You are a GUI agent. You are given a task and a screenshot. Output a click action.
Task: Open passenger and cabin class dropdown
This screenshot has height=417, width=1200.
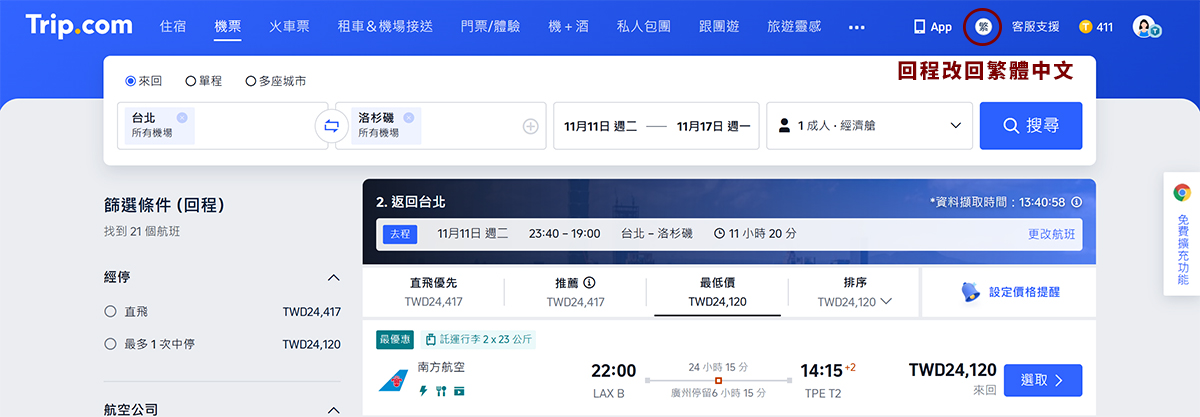click(x=868, y=126)
